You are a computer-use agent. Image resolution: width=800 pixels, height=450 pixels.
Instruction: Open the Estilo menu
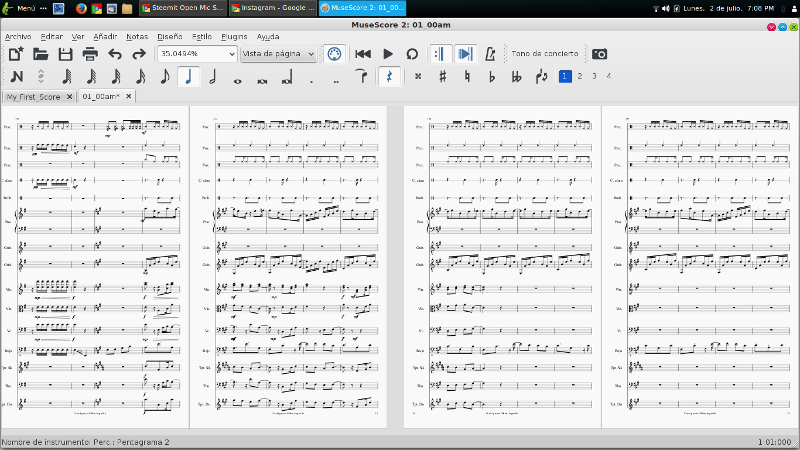click(202, 37)
